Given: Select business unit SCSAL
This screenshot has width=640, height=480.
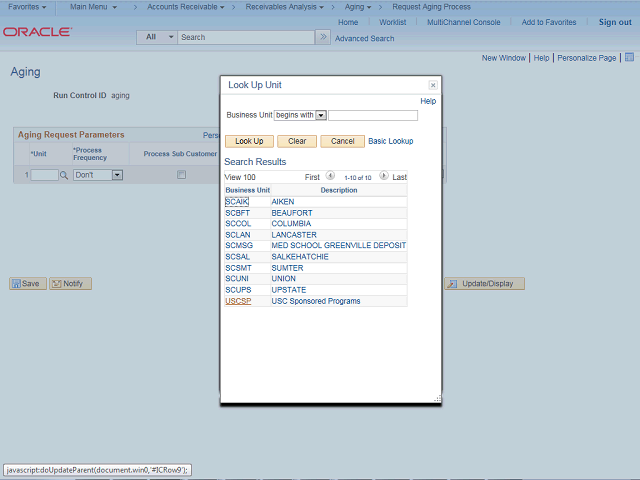Looking at the screenshot, I should tap(238, 257).
